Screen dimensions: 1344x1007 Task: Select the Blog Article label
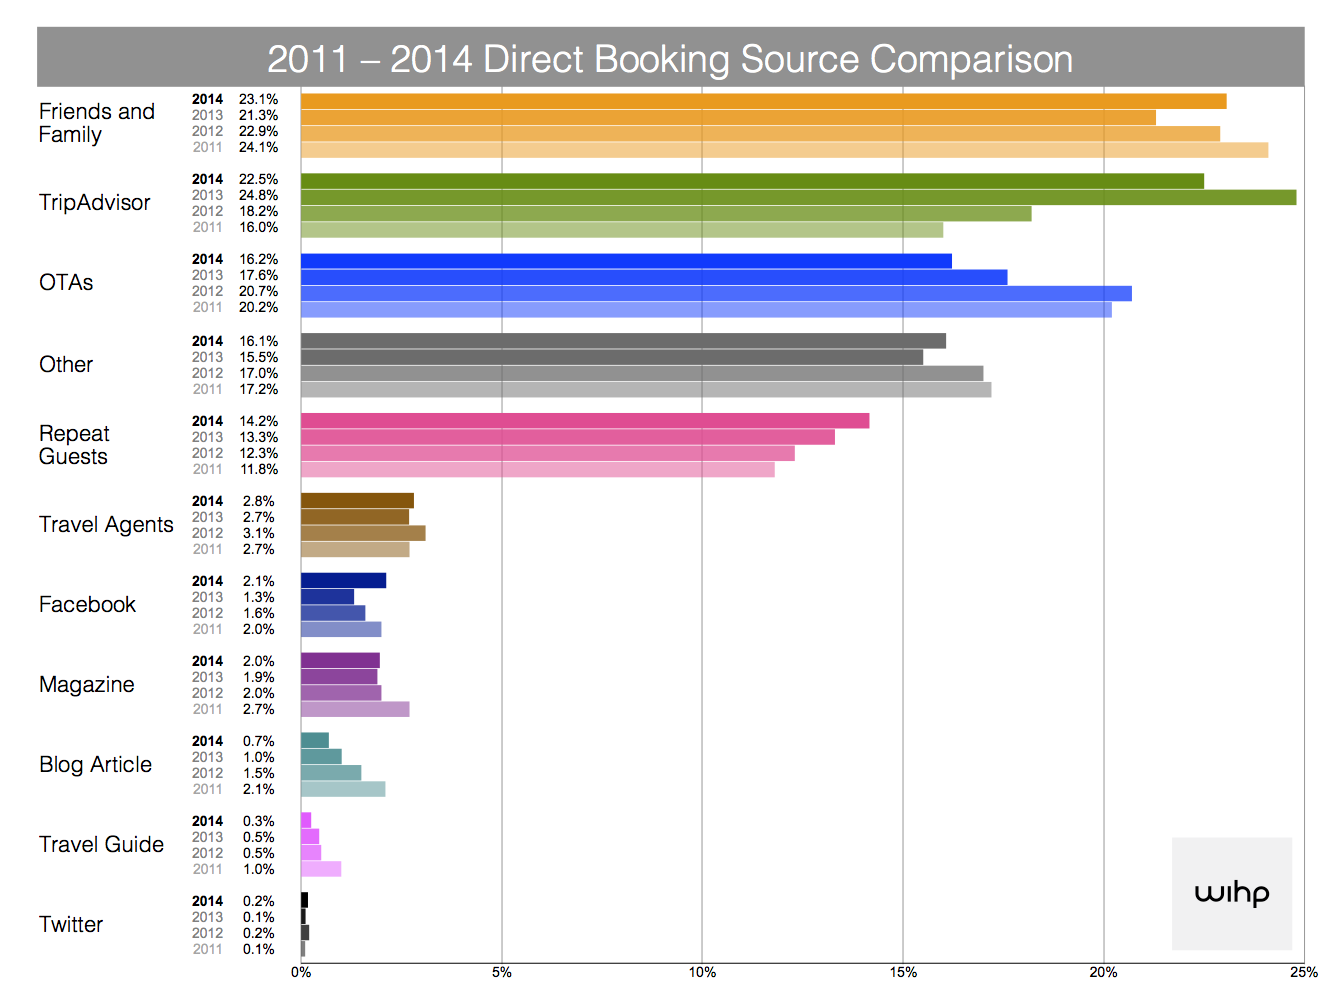96,765
